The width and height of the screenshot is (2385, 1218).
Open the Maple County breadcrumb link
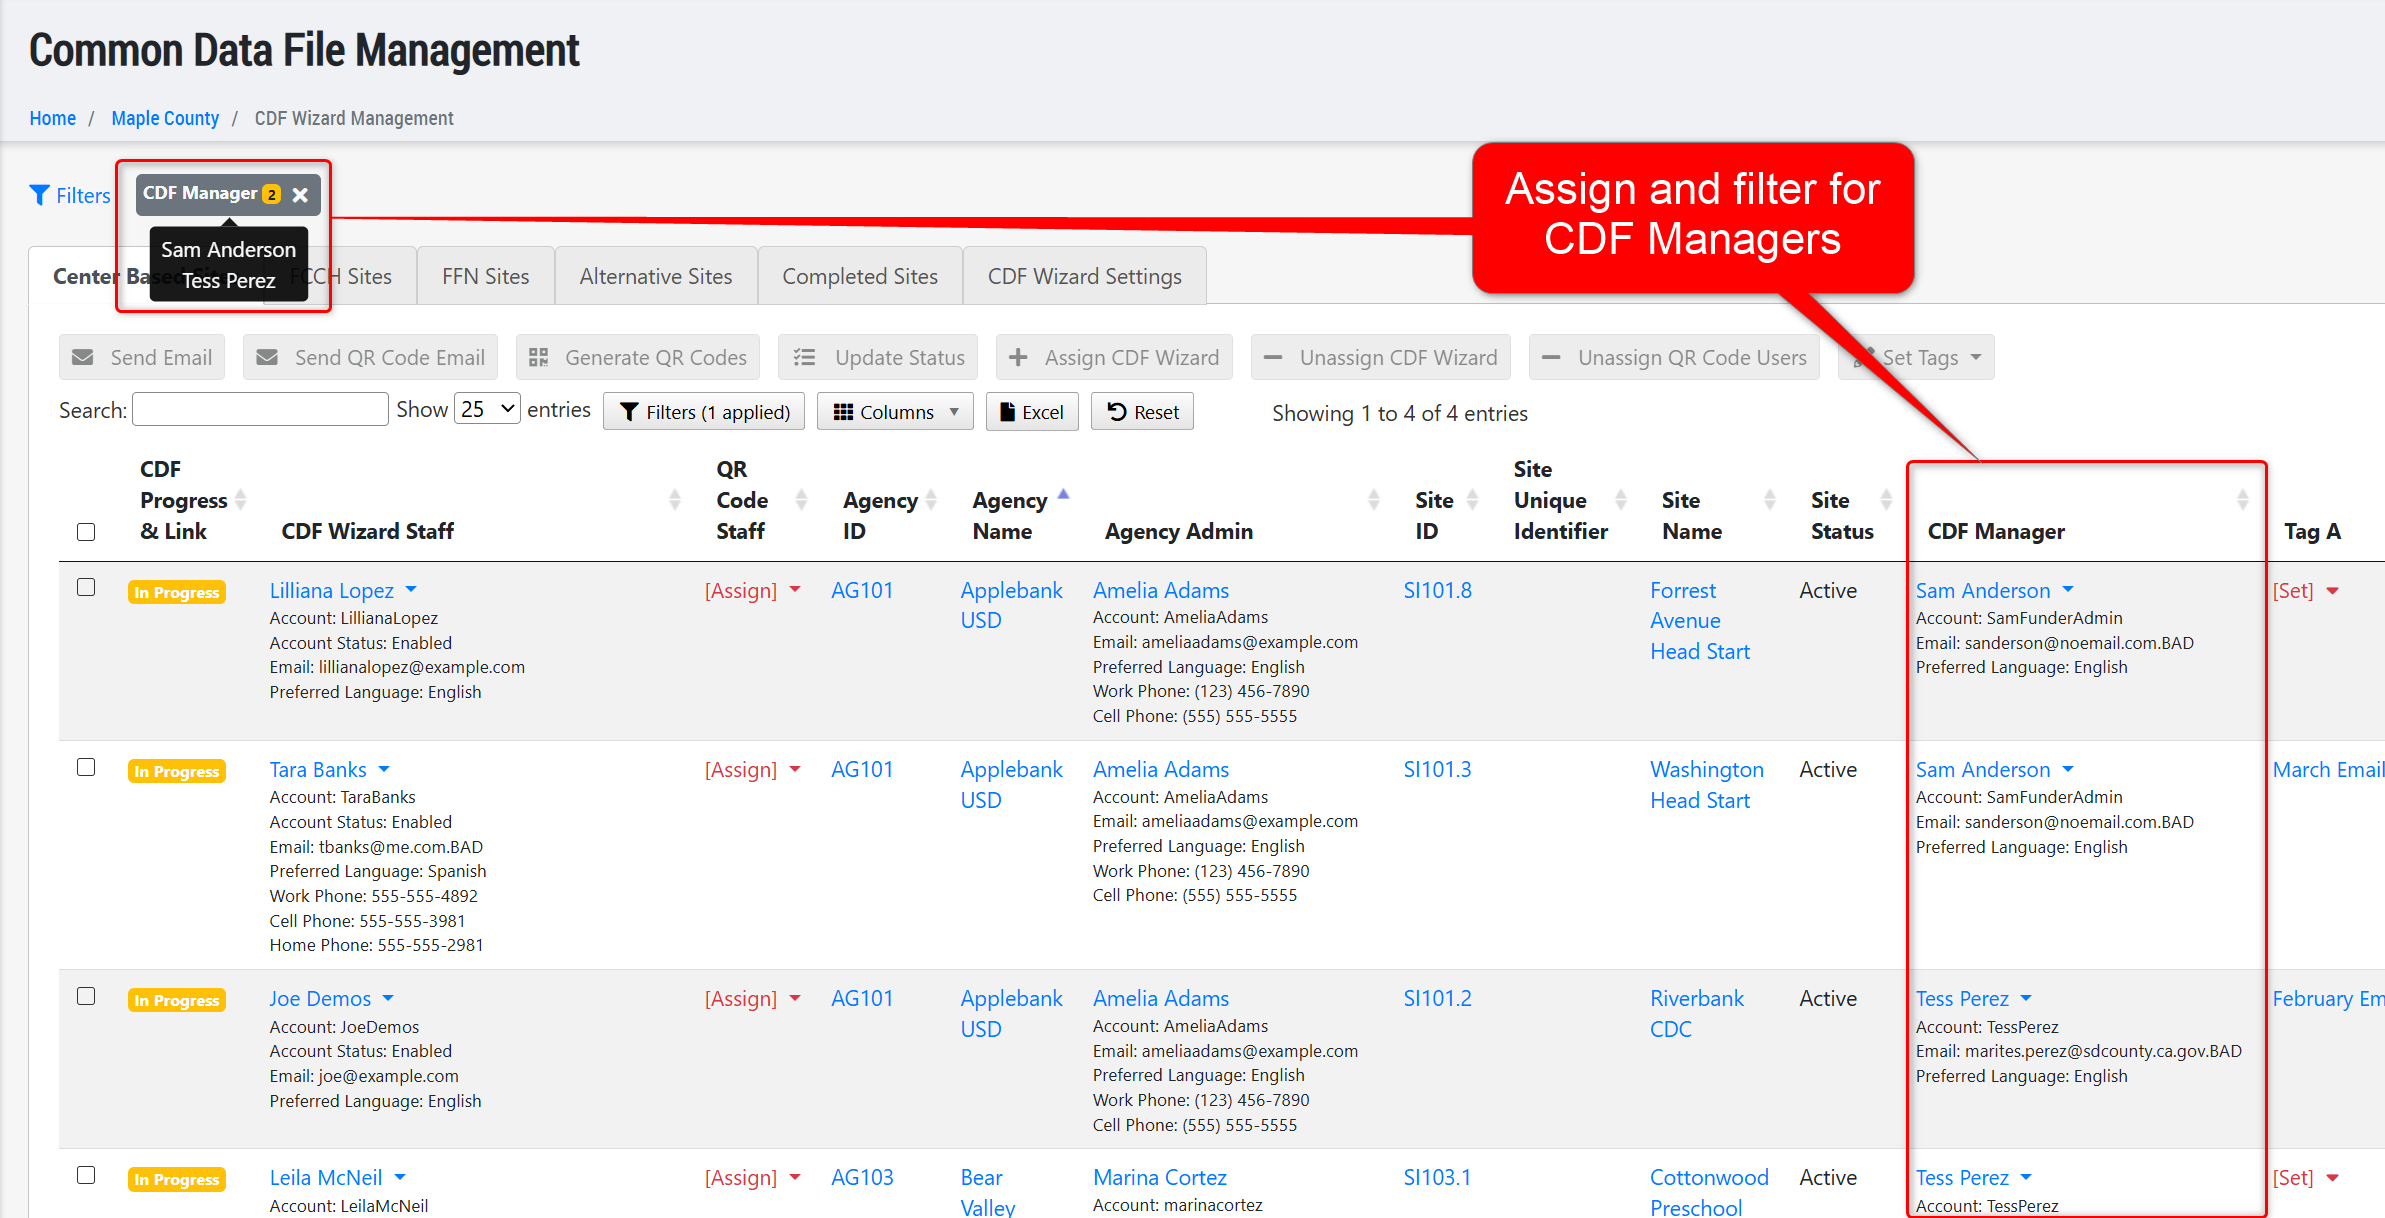(x=165, y=118)
